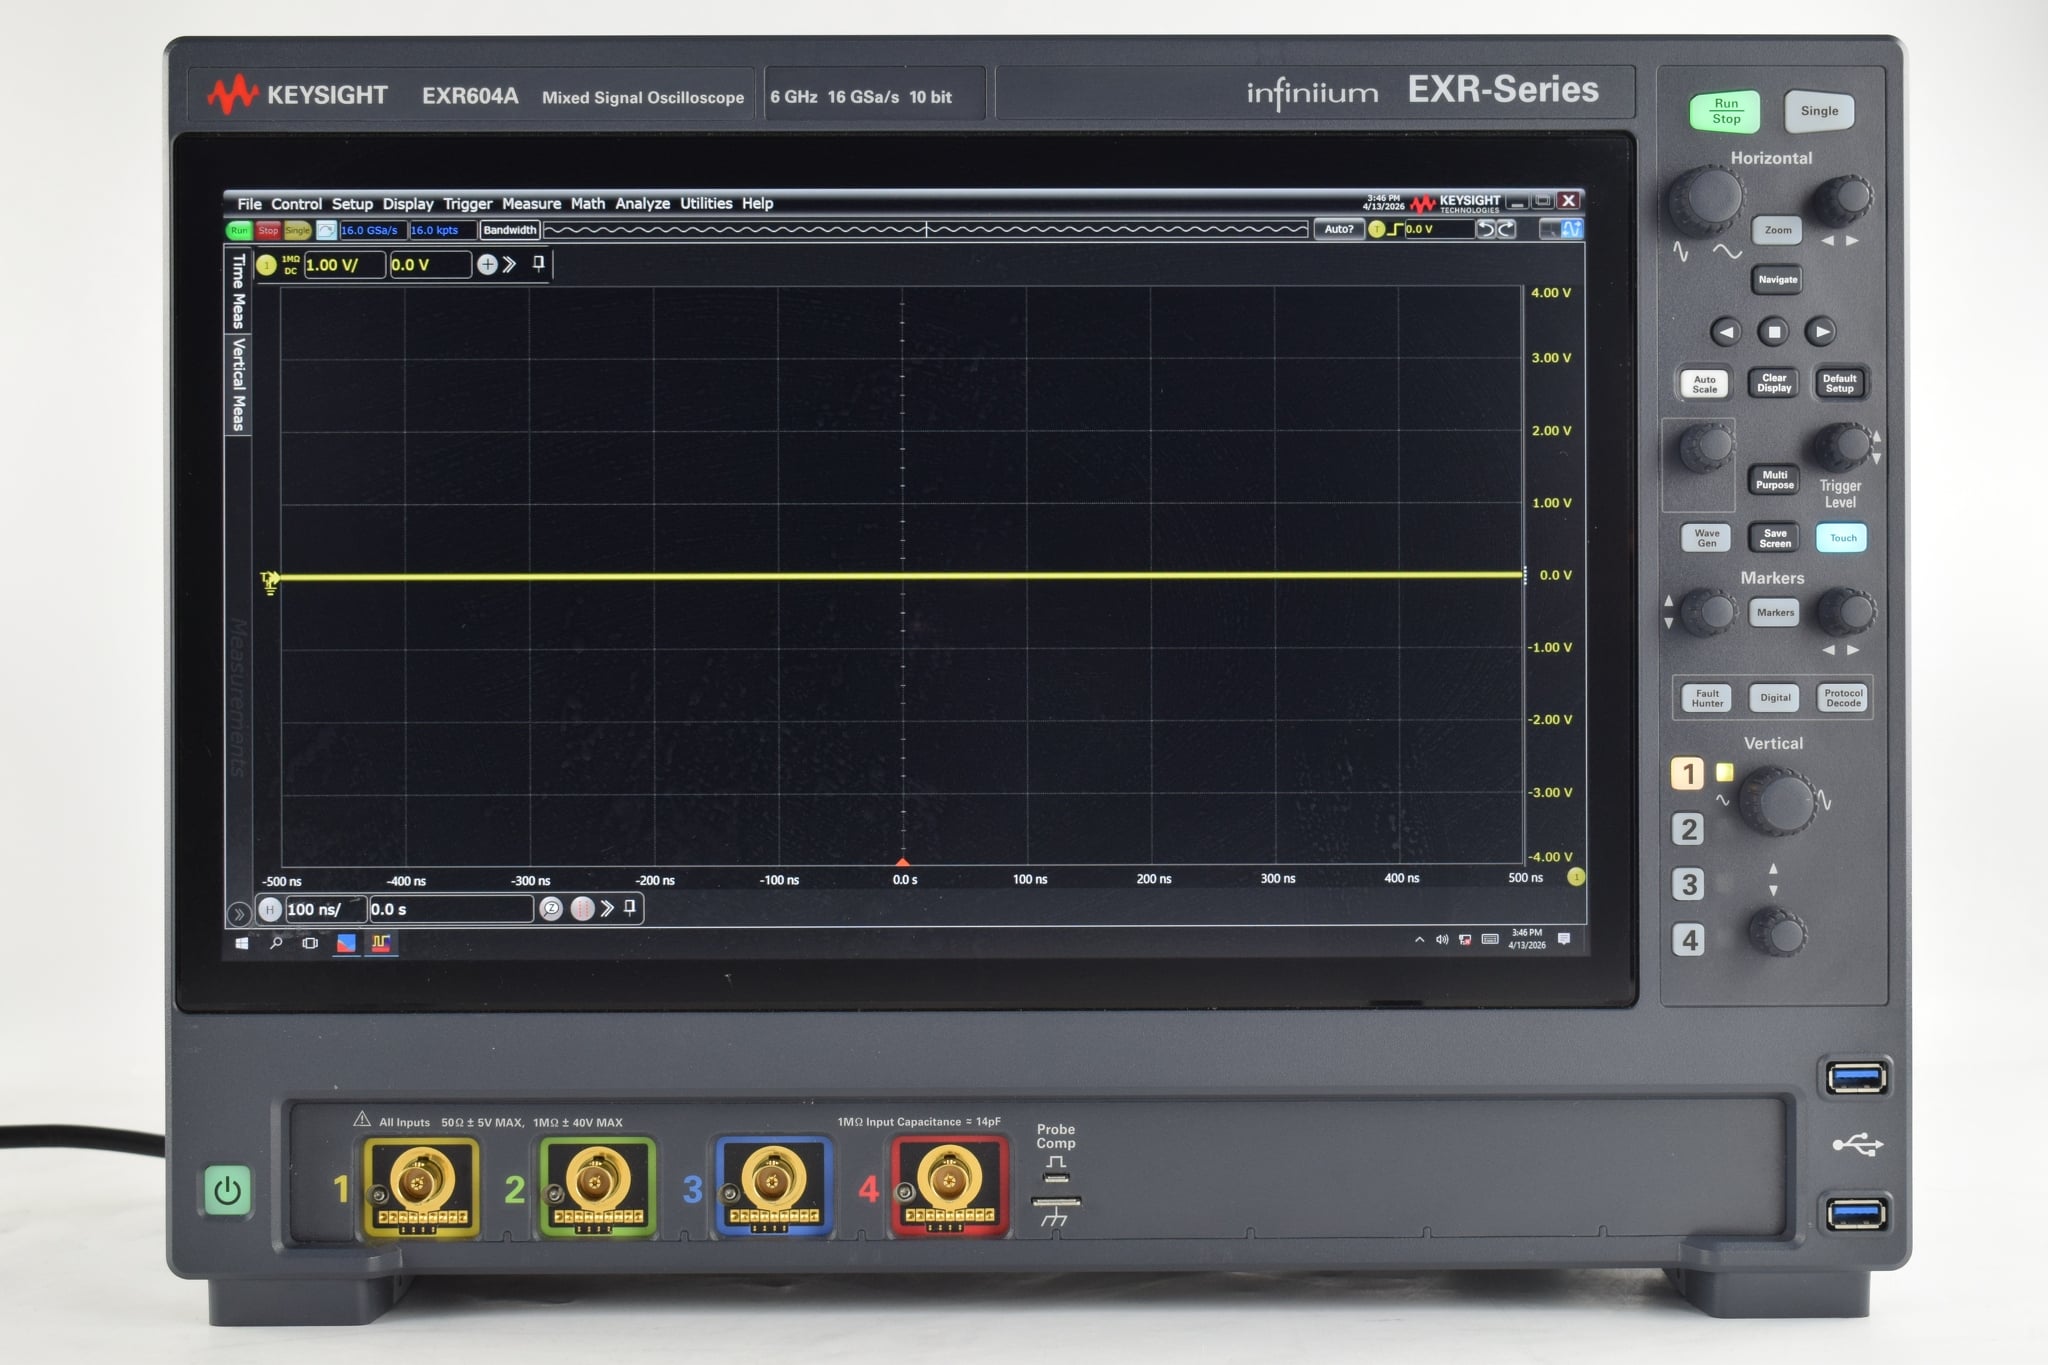Open the Trigger menu
This screenshot has width=2048, height=1365.
click(468, 204)
